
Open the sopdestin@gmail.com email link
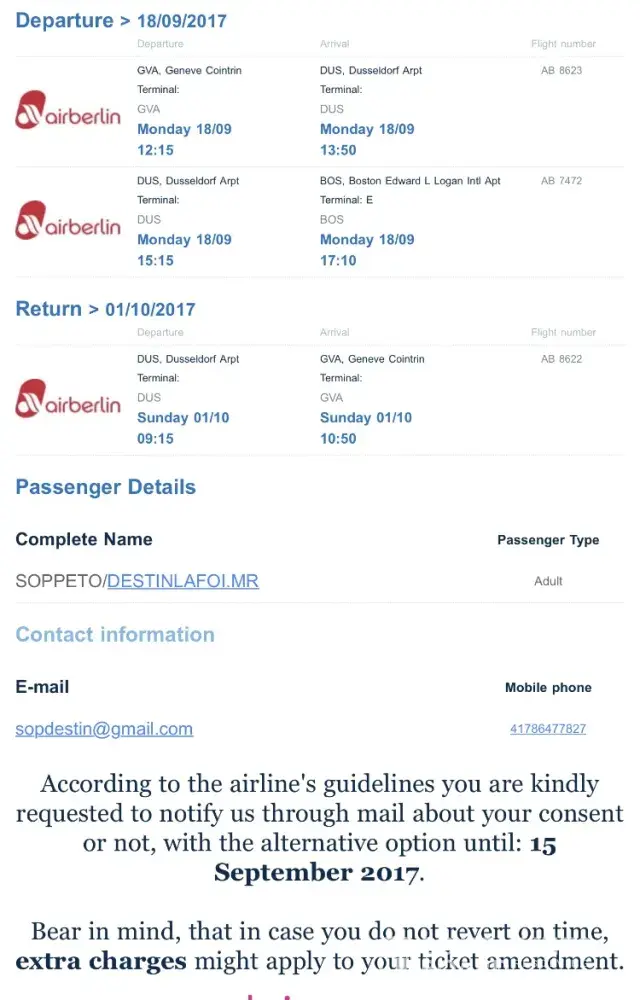(x=104, y=729)
